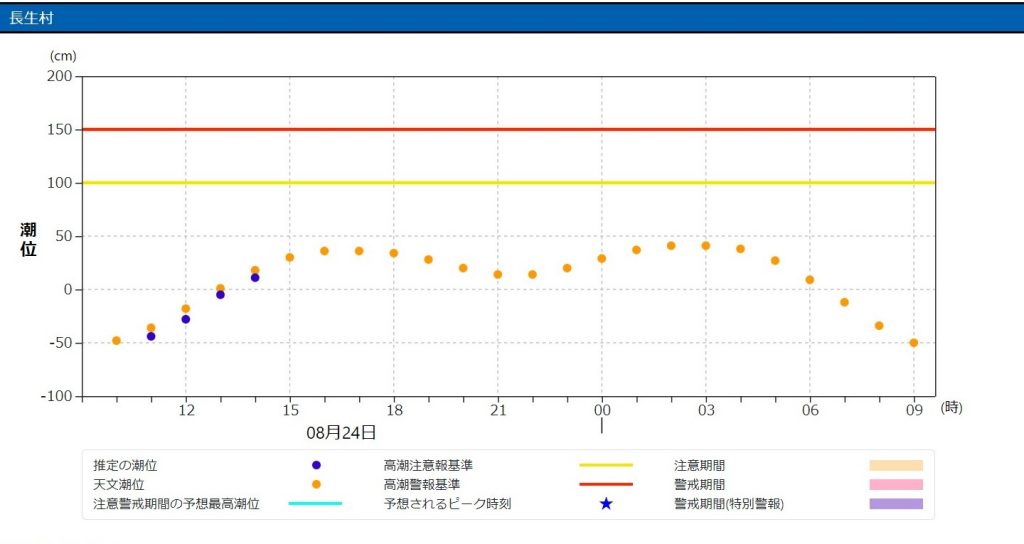This screenshot has width=1024, height=544.
Task: Click the orange data point at 18 o'clock
Action: (394, 253)
